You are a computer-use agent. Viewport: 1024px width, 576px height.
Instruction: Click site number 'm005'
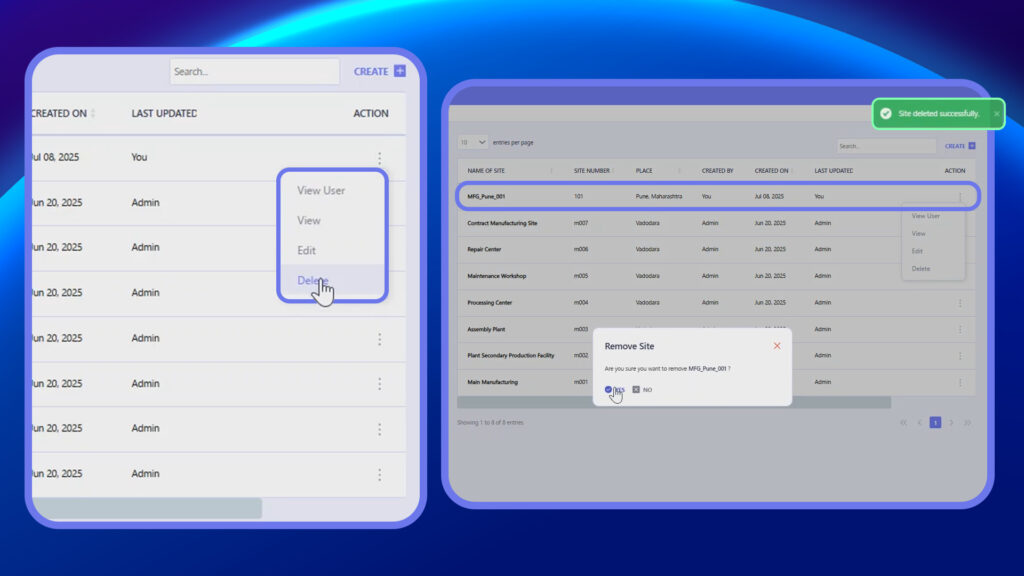pos(581,276)
